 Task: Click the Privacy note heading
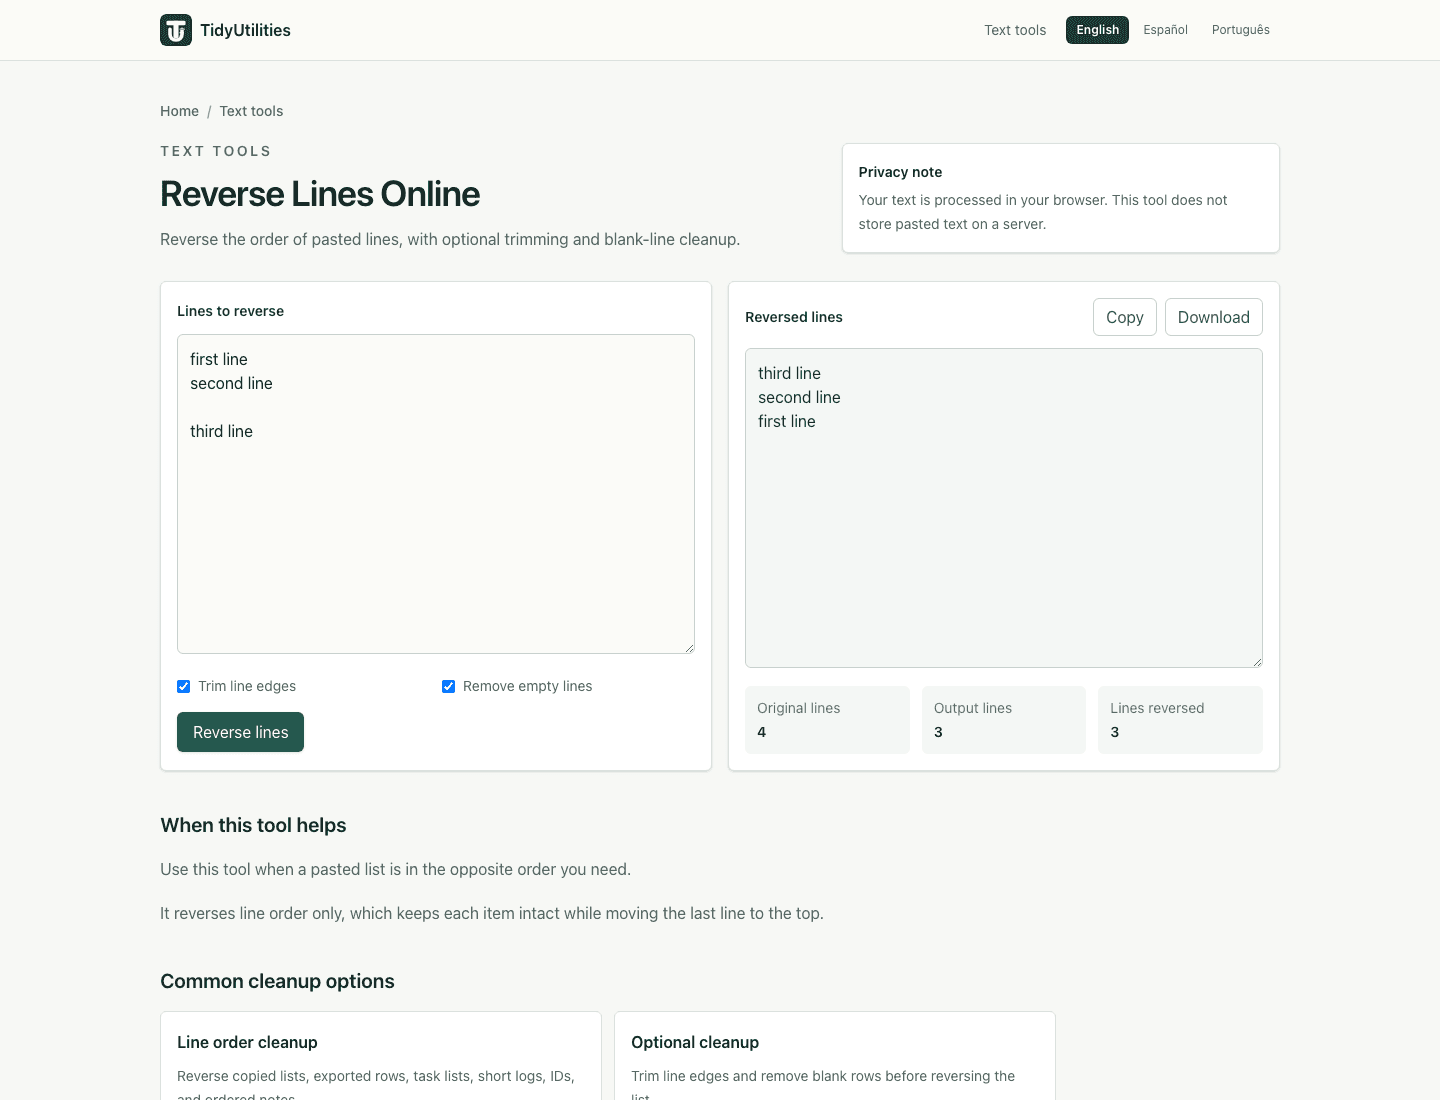[x=900, y=172]
